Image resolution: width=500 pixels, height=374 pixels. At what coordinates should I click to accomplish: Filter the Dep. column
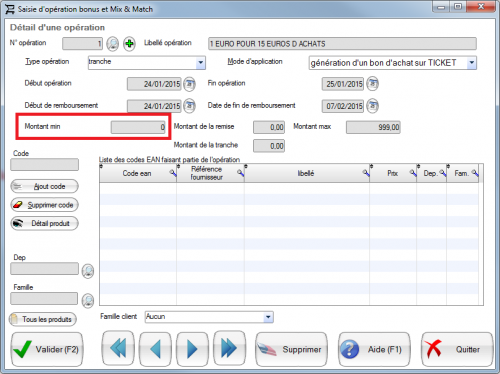click(x=443, y=173)
